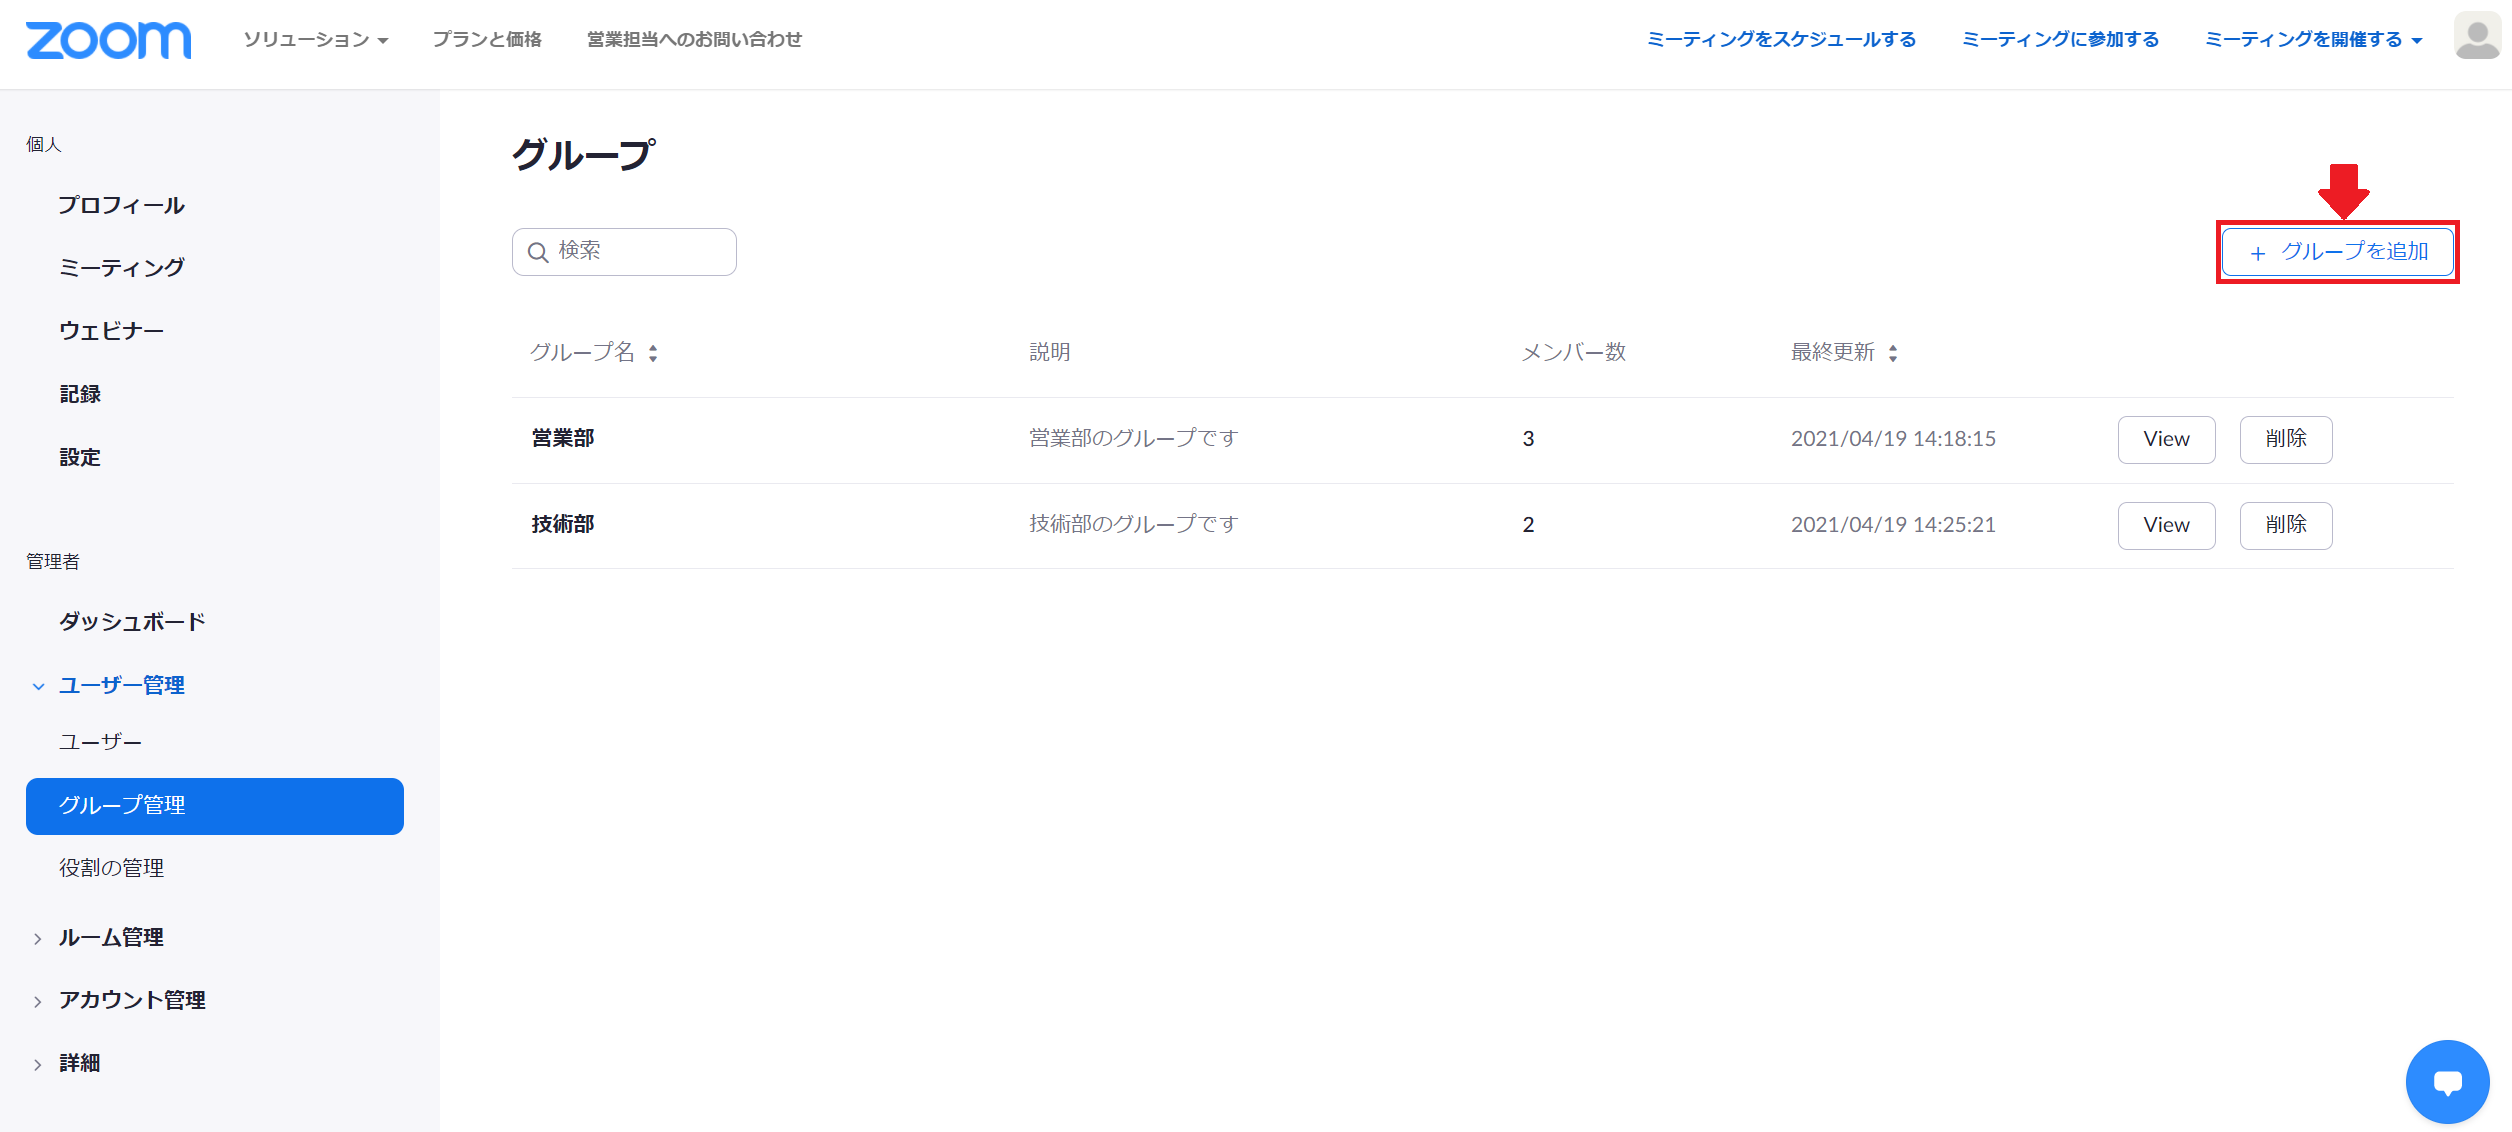Viewport: 2512px width, 1132px height.
Task: Click 営業部のグループです description
Action: point(1134,438)
